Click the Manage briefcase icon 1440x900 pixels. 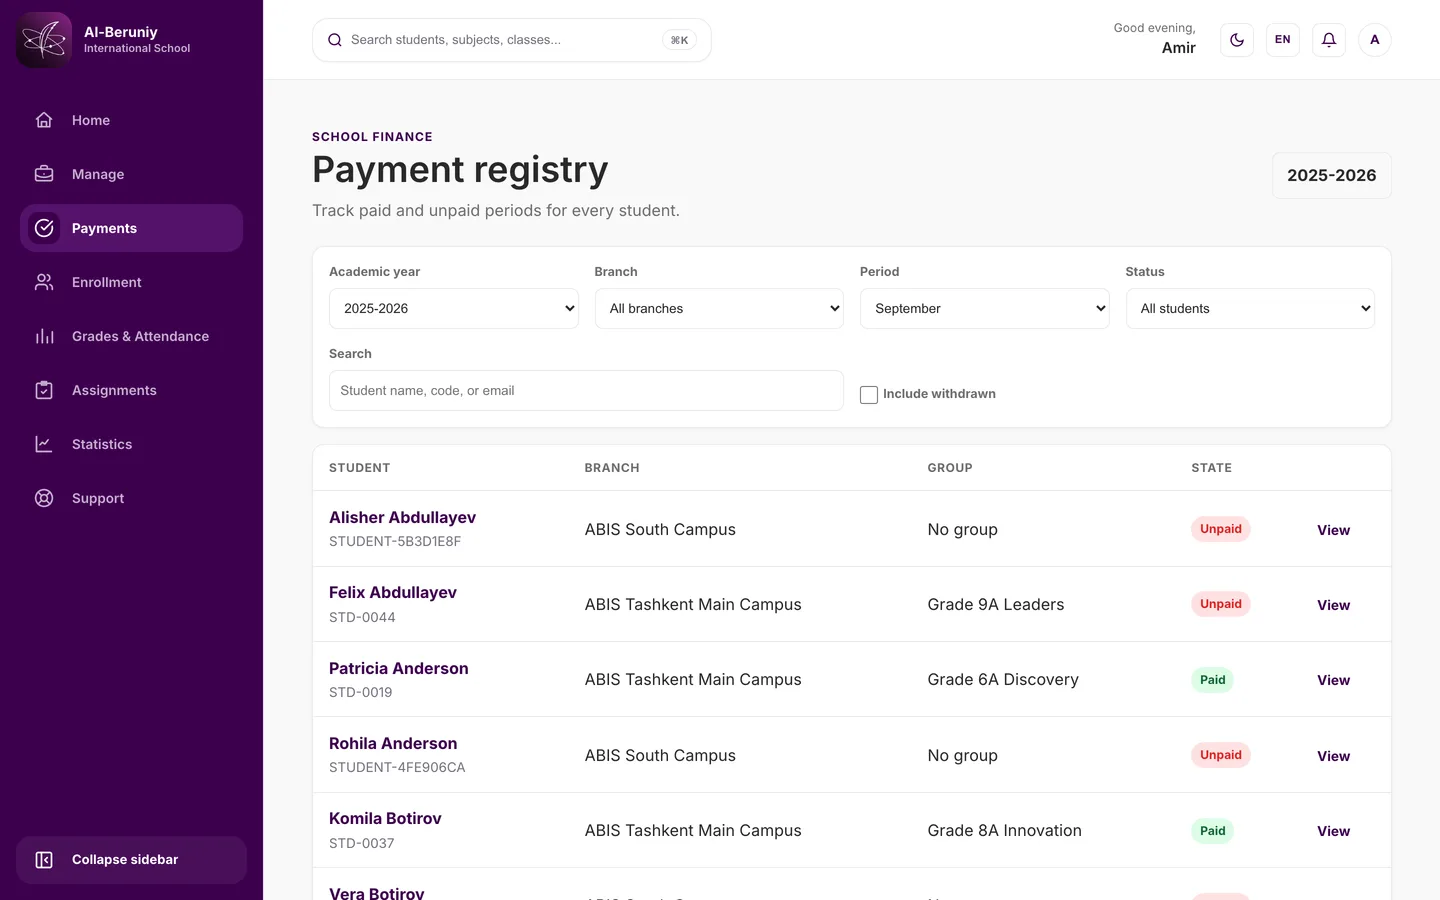click(44, 174)
